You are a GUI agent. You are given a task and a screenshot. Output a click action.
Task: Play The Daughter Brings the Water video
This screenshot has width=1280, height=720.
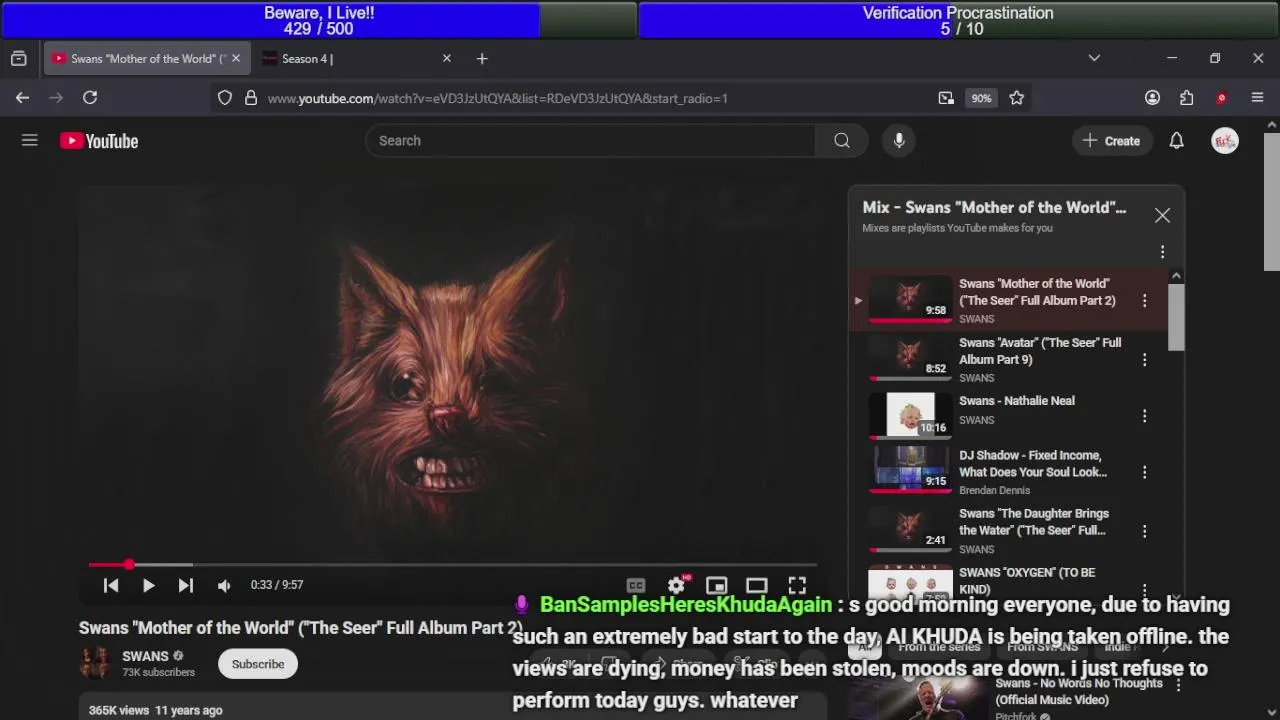(x=910, y=529)
